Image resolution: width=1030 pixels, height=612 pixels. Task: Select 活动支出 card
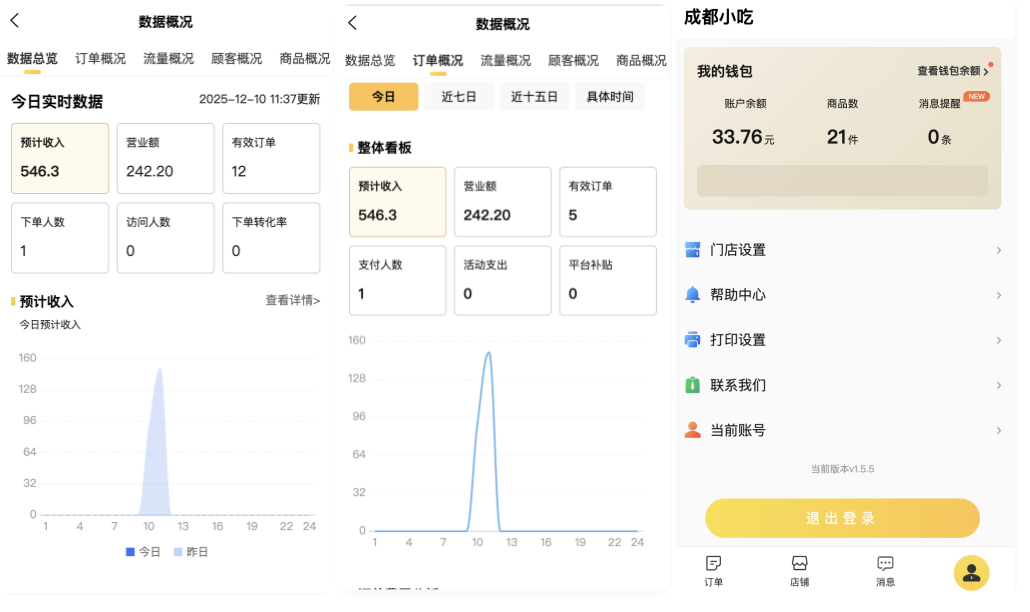pyautogui.click(x=503, y=280)
